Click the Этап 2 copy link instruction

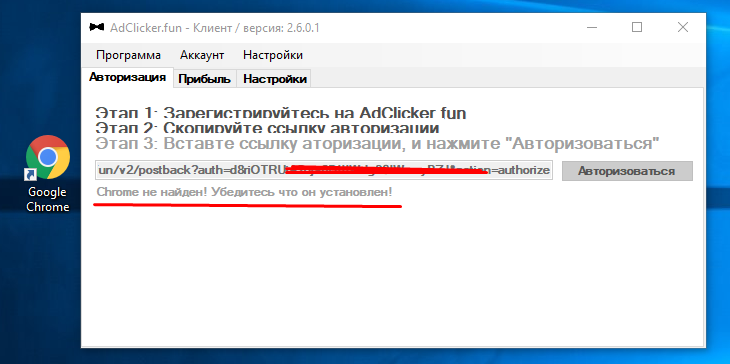pyautogui.click(x=267, y=128)
